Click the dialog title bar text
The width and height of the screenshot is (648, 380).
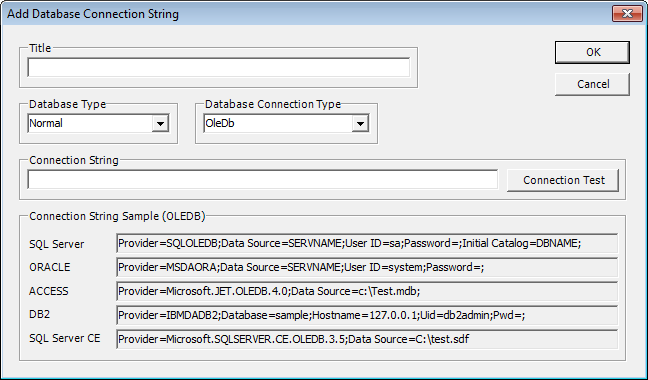point(93,14)
